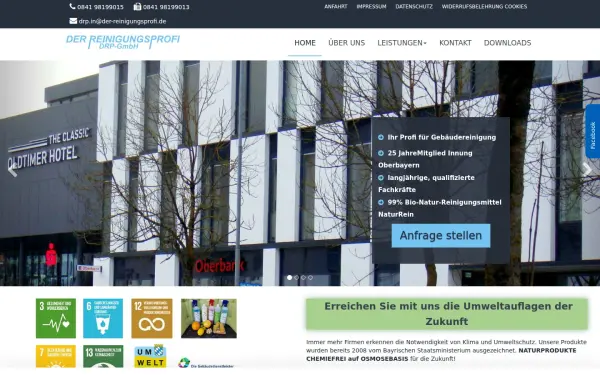Show next slide with right arrow
Image resolution: width=600 pixels, height=375 pixels.
point(587,170)
